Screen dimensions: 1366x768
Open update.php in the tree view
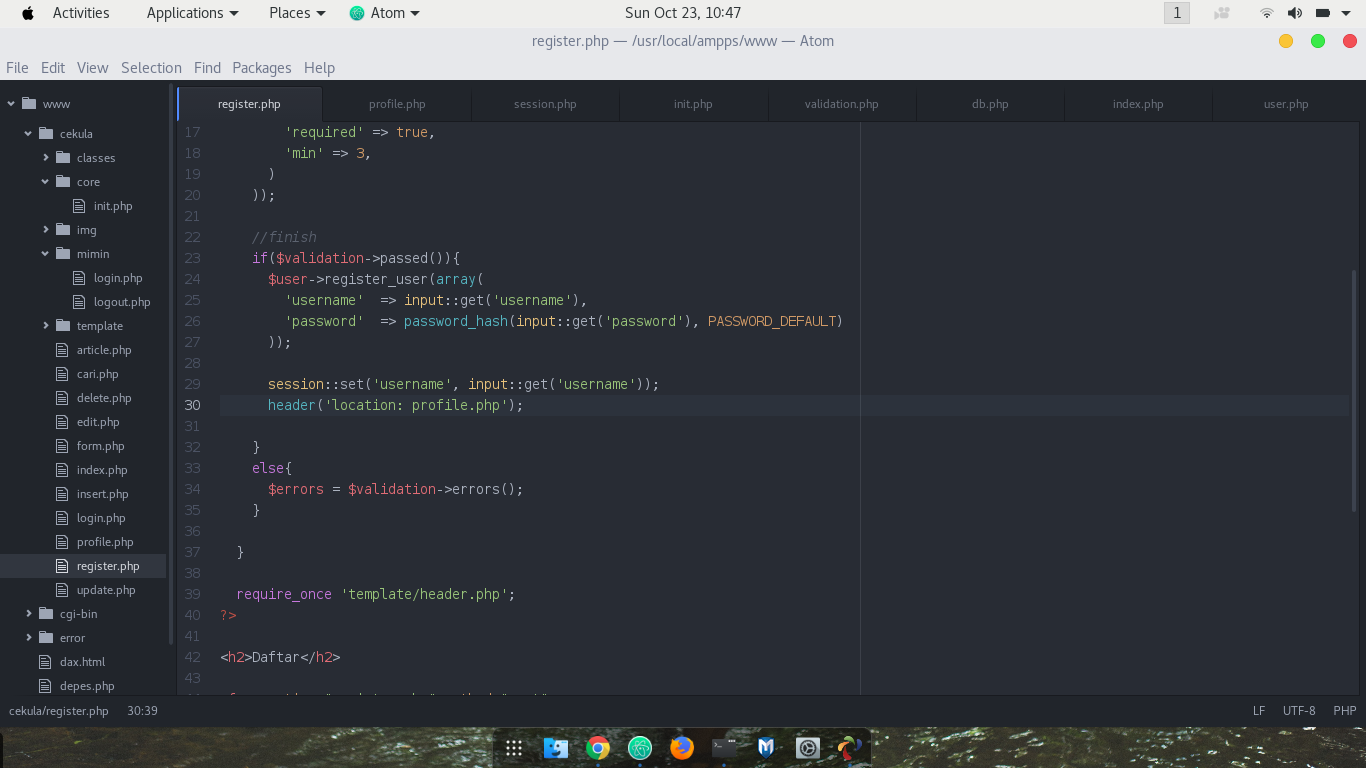pyautogui.click(x=106, y=589)
